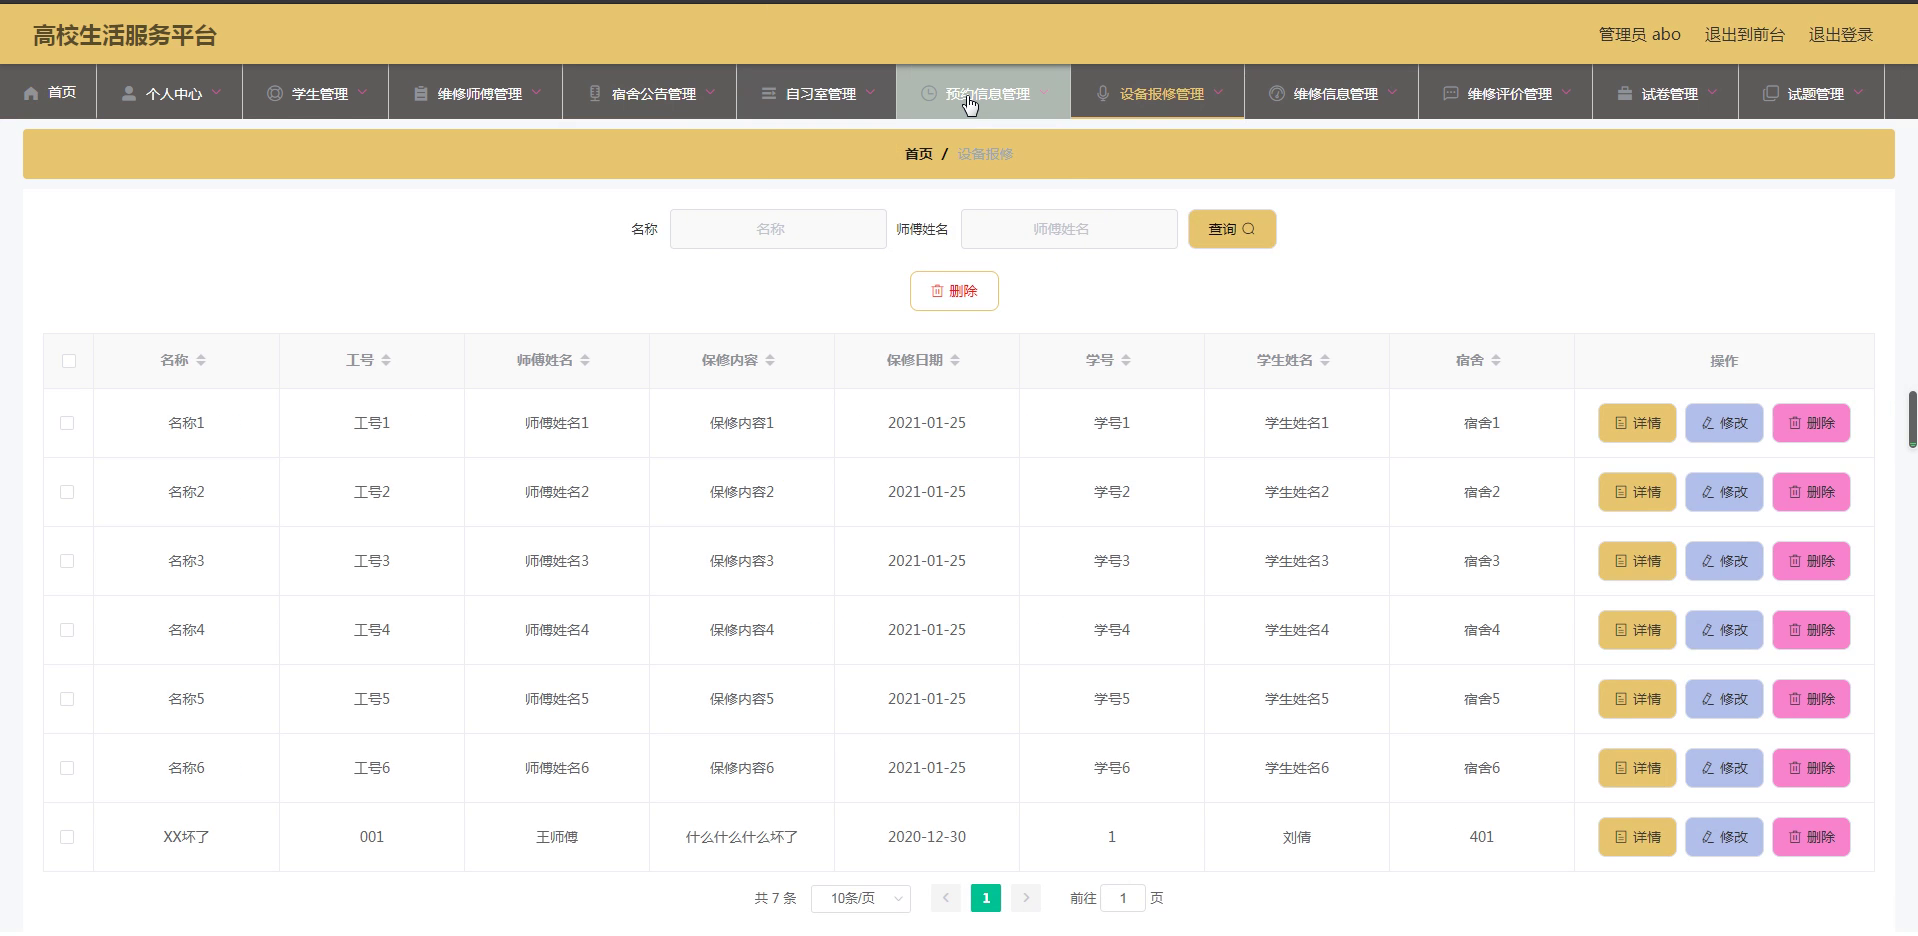Select the checkbox for row 名称3

pyautogui.click(x=67, y=561)
